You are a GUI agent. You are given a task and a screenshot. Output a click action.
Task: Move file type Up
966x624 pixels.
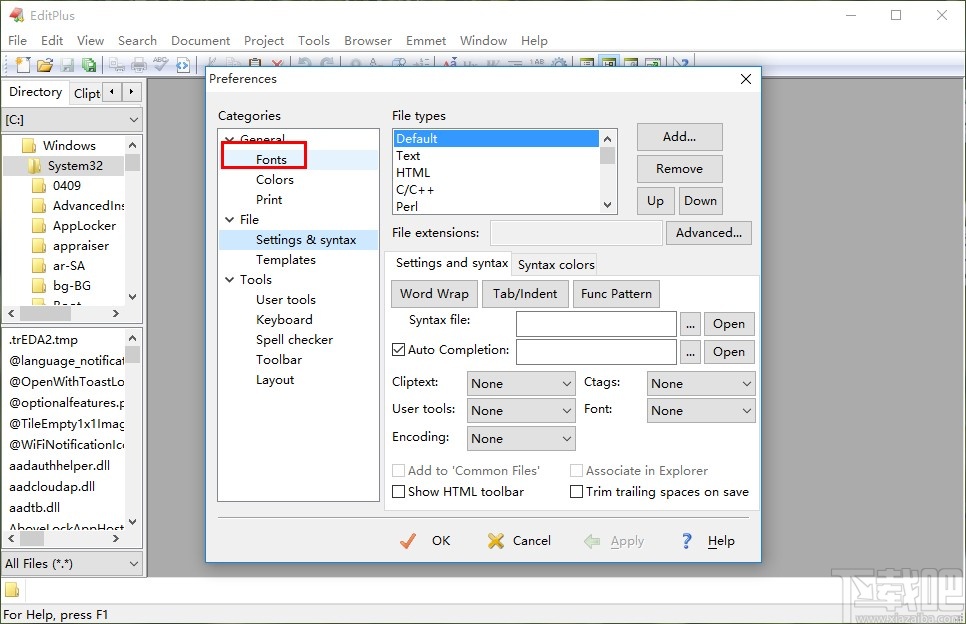[656, 201]
